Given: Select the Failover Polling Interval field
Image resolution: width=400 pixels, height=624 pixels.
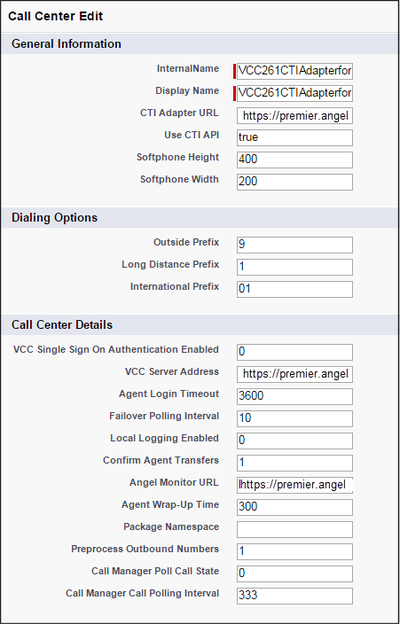Looking at the screenshot, I should coord(295,419).
